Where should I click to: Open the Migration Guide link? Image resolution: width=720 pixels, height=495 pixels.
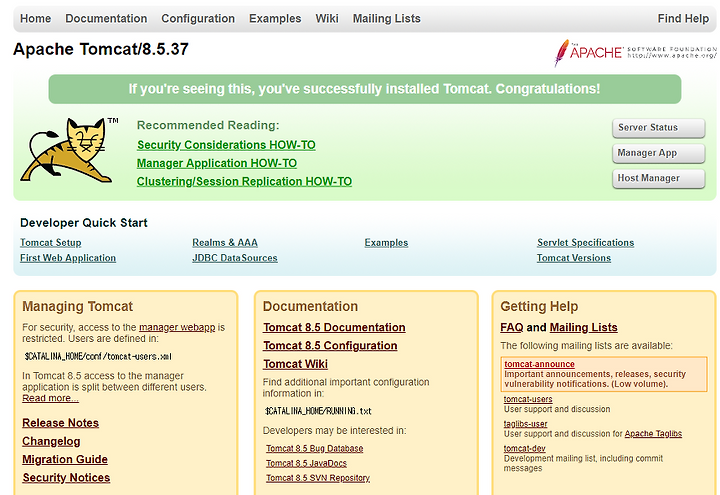coord(65,460)
